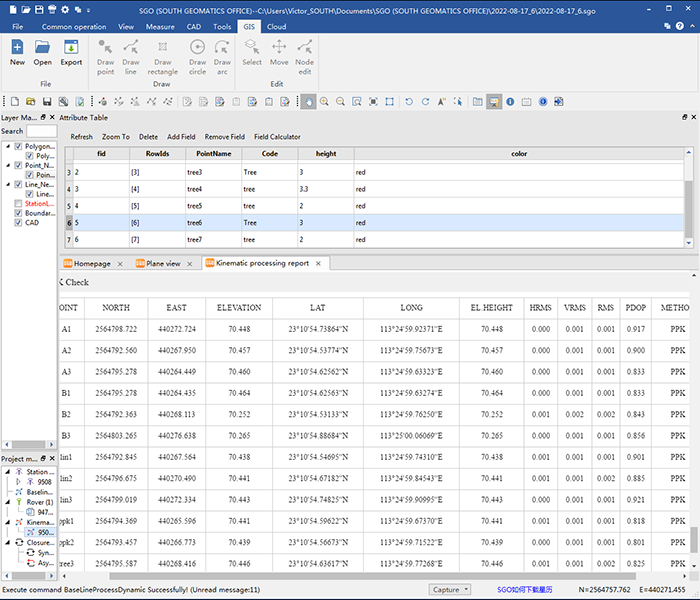Collapse the Closure... tree node
The image size is (700, 600).
(x=8, y=542)
